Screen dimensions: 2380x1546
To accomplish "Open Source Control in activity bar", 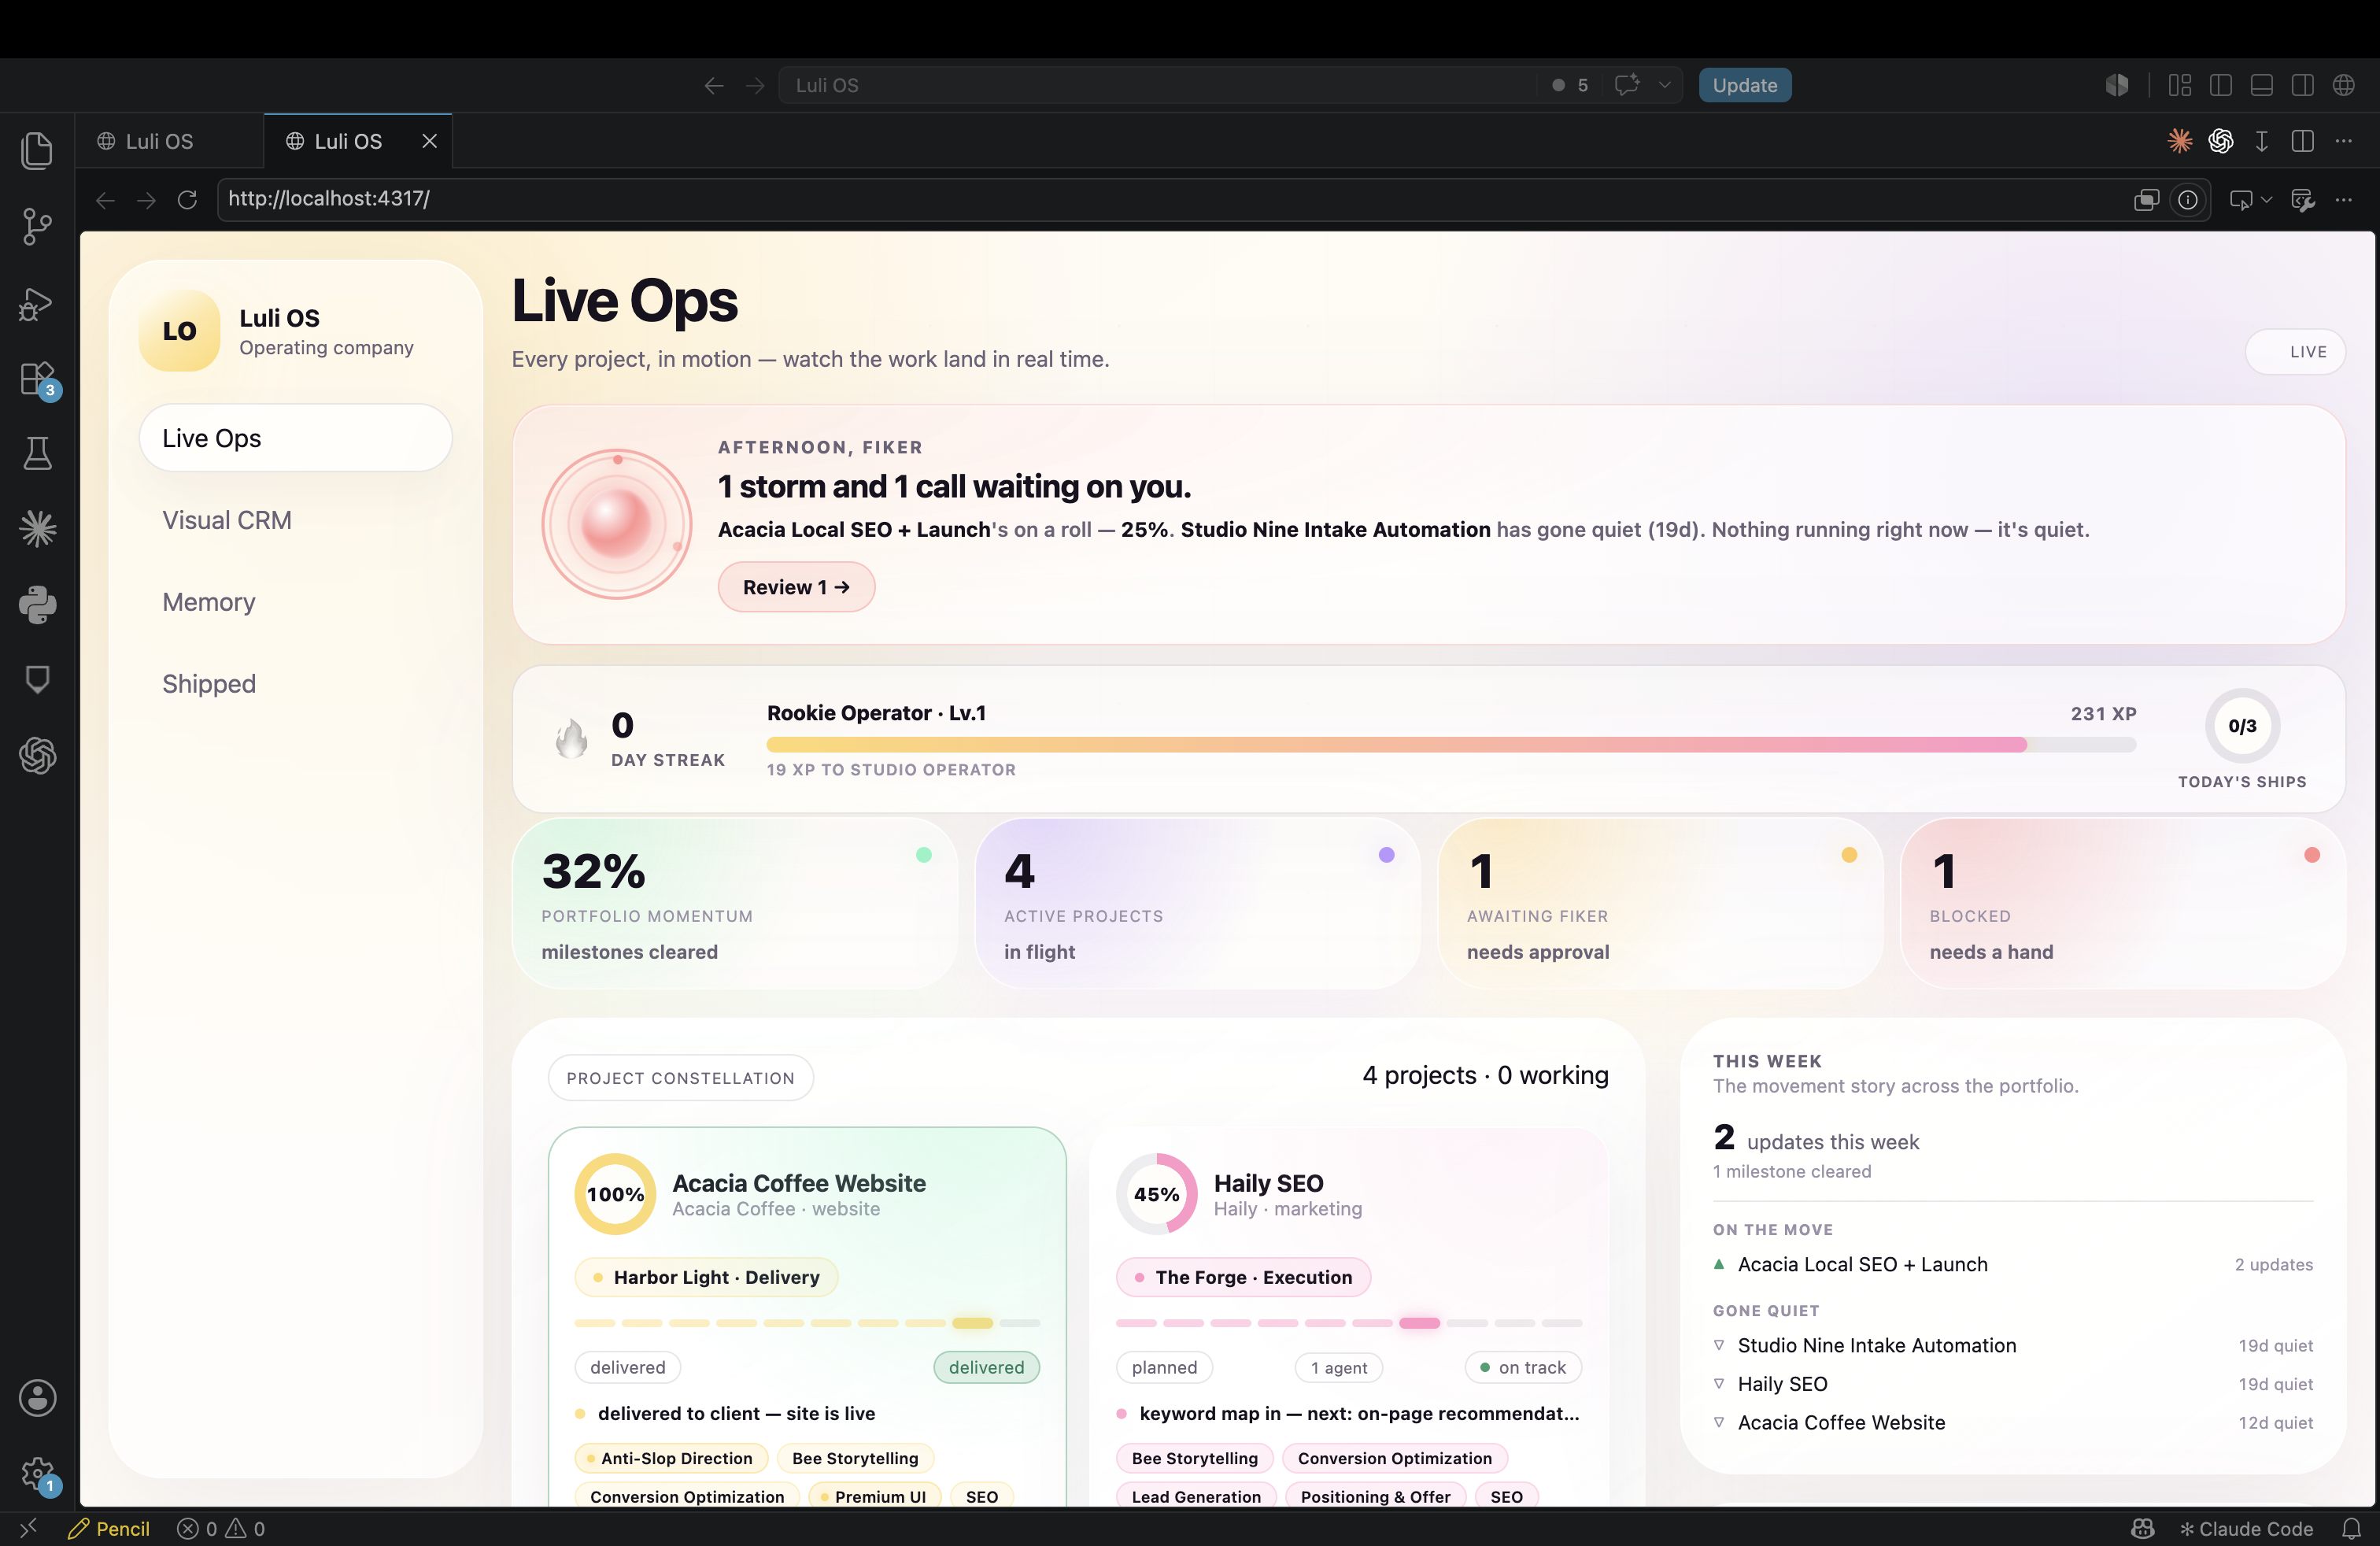I will coord(37,226).
